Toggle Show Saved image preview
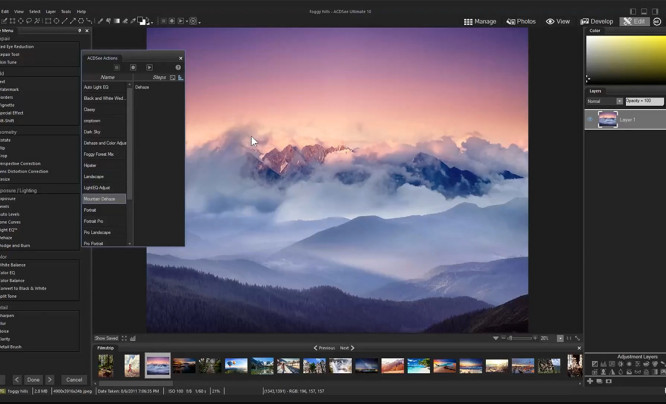 coord(106,338)
